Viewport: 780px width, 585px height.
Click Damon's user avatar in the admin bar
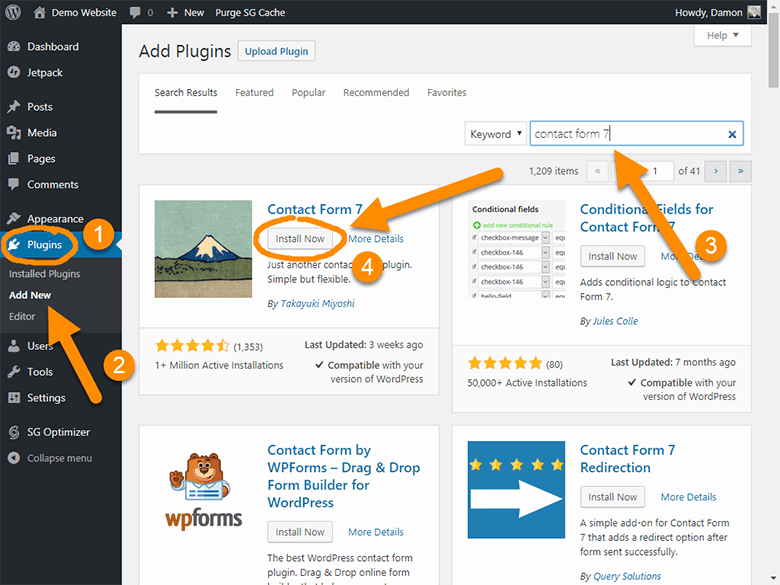[754, 12]
